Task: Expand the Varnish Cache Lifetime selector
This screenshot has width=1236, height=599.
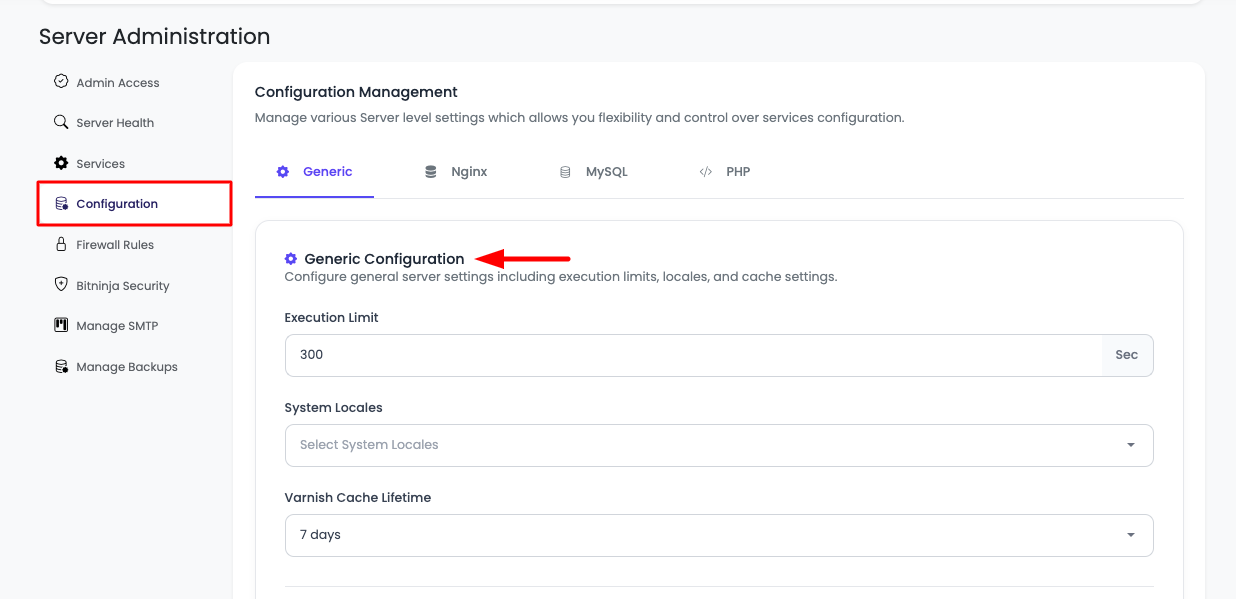Action: click(719, 535)
